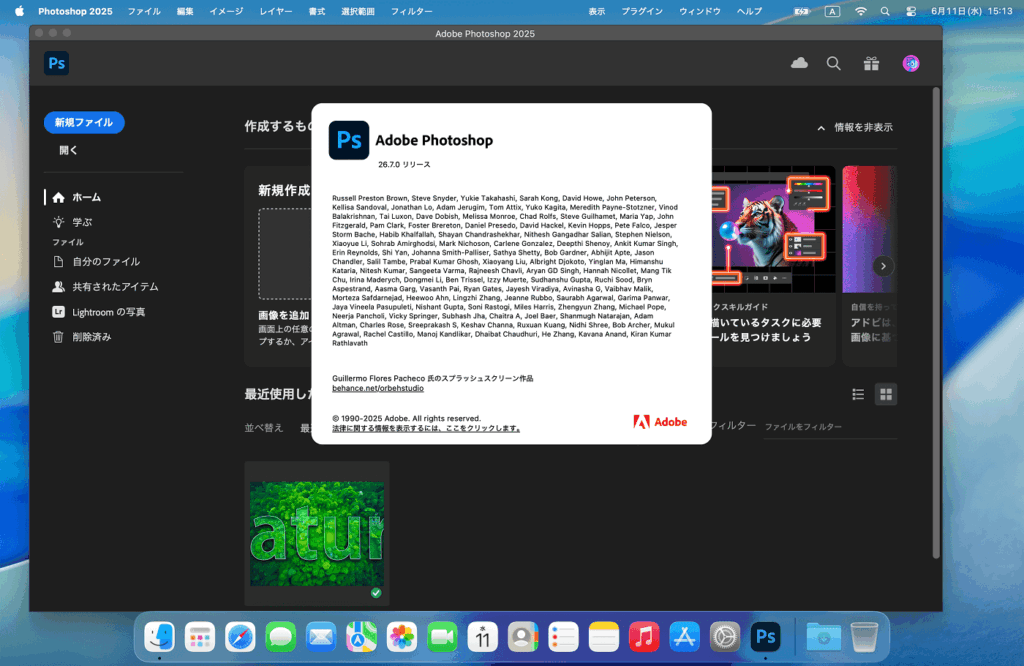Open the search magnifier in Photoshop header
The image size is (1024, 666).
pos(833,63)
